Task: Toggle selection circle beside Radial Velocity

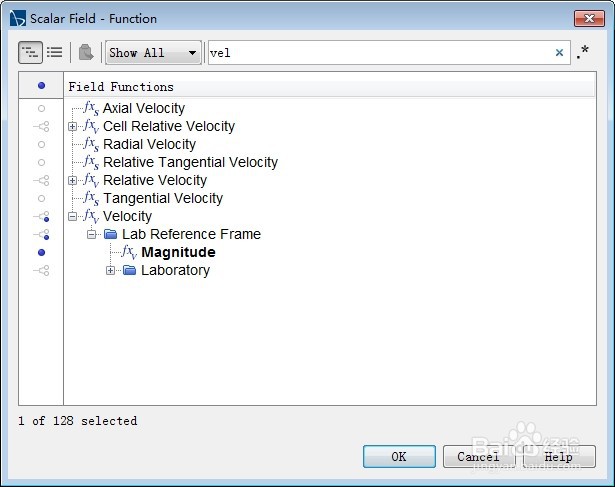Action: 41,144
